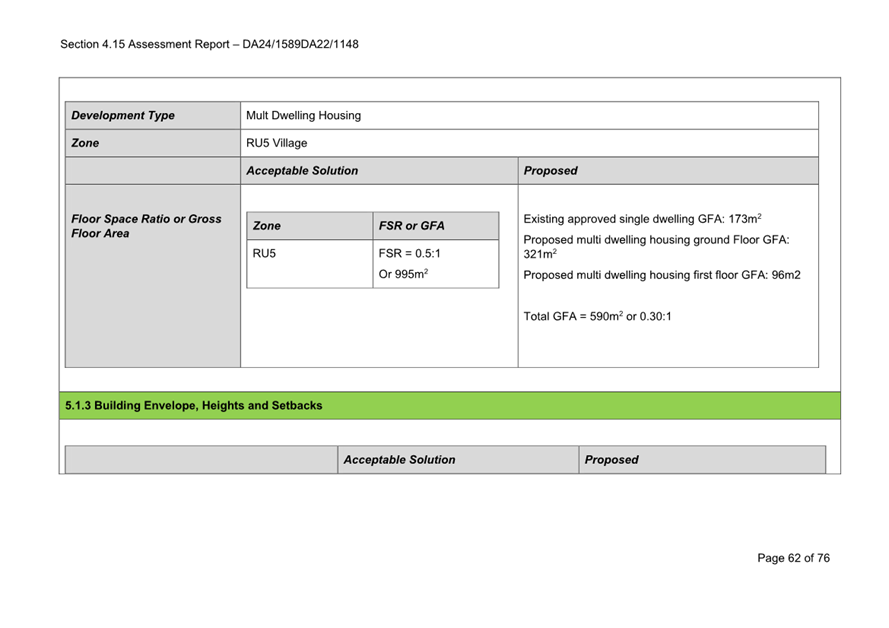The height and width of the screenshot is (628, 889).
Task: Click the Or 995m² value
Action: click(403, 274)
